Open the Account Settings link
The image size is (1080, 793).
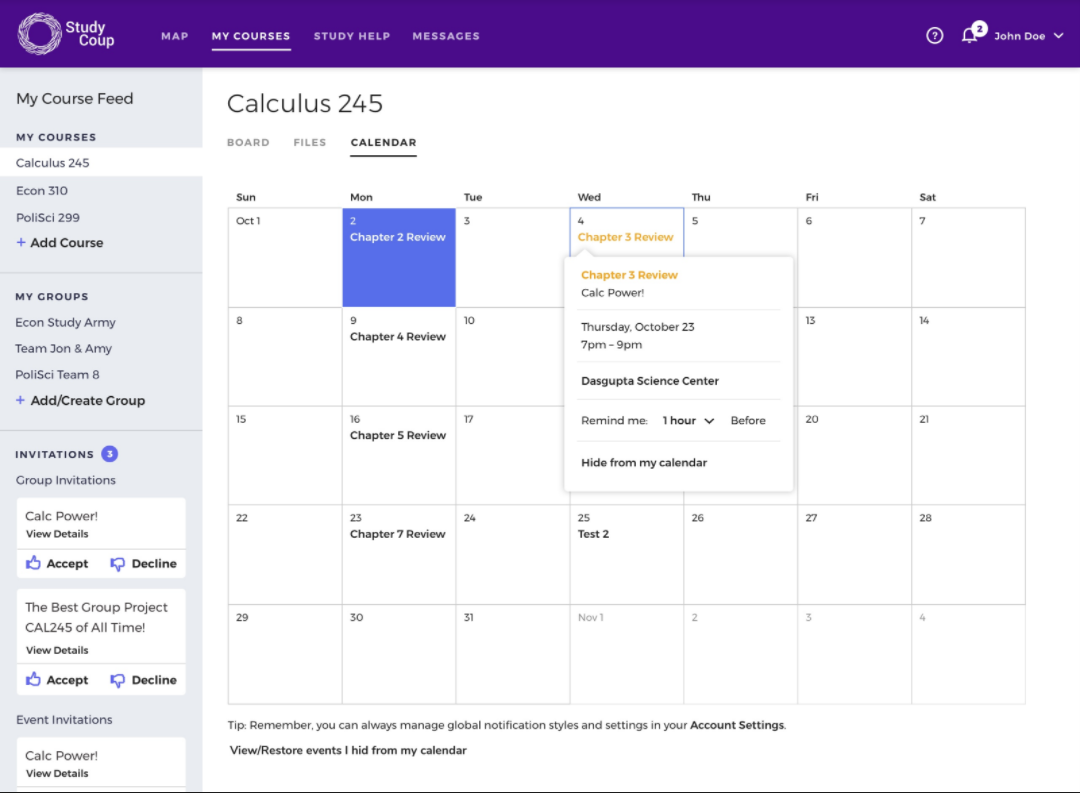pos(737,725)
